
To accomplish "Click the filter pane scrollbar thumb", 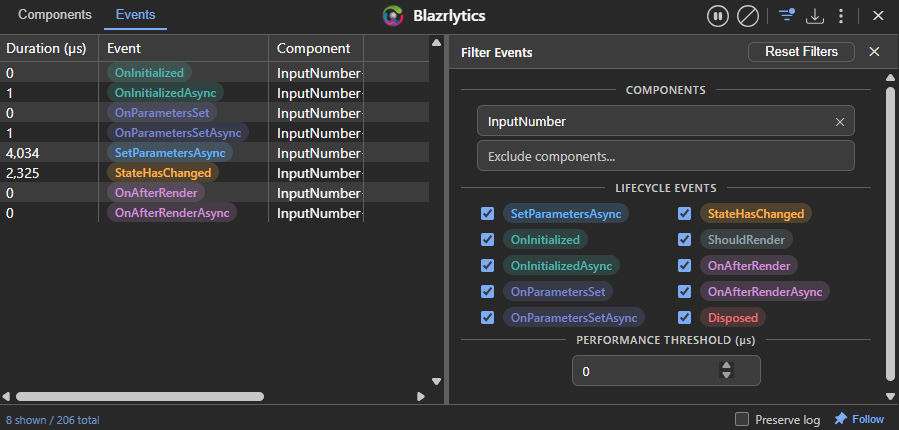I will coord(890,234).
